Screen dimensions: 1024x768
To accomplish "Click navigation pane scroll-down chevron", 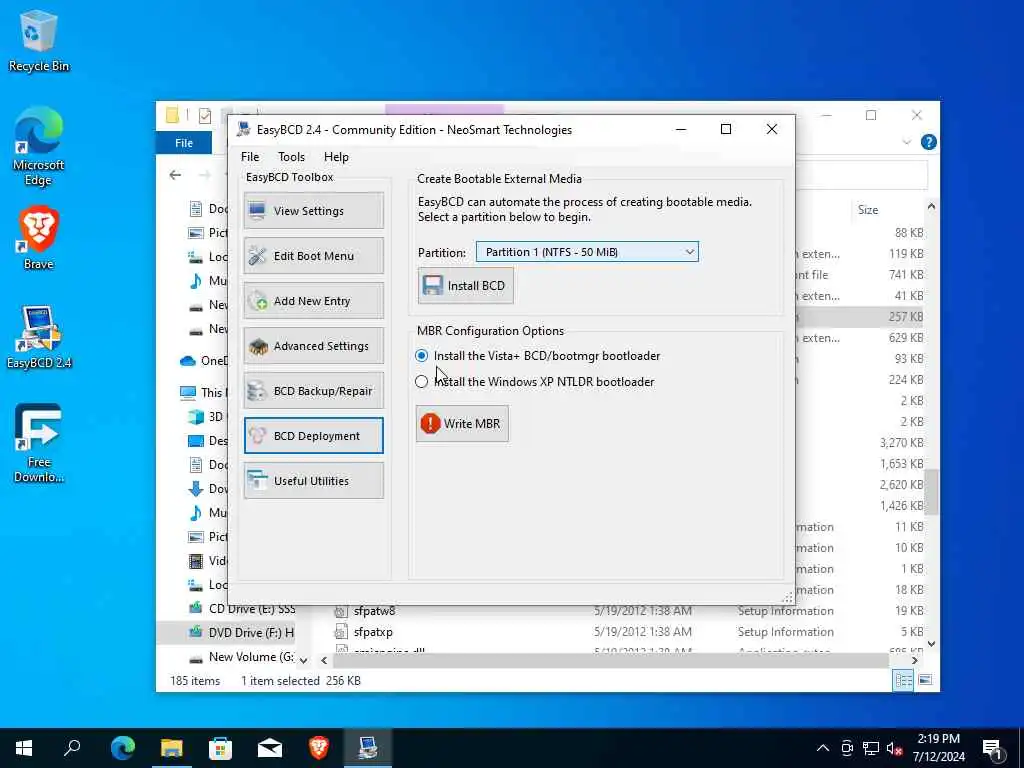I will (303, 661).
